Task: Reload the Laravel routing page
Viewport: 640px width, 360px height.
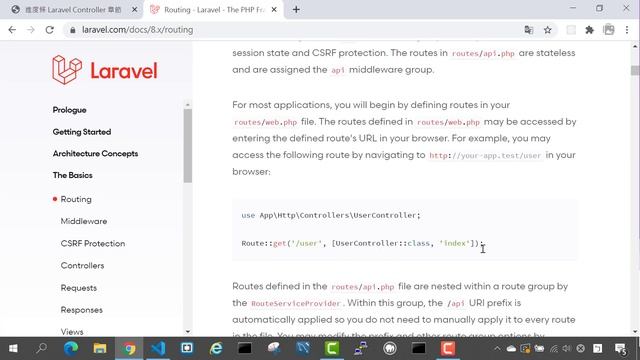Action: pos(50,30)
